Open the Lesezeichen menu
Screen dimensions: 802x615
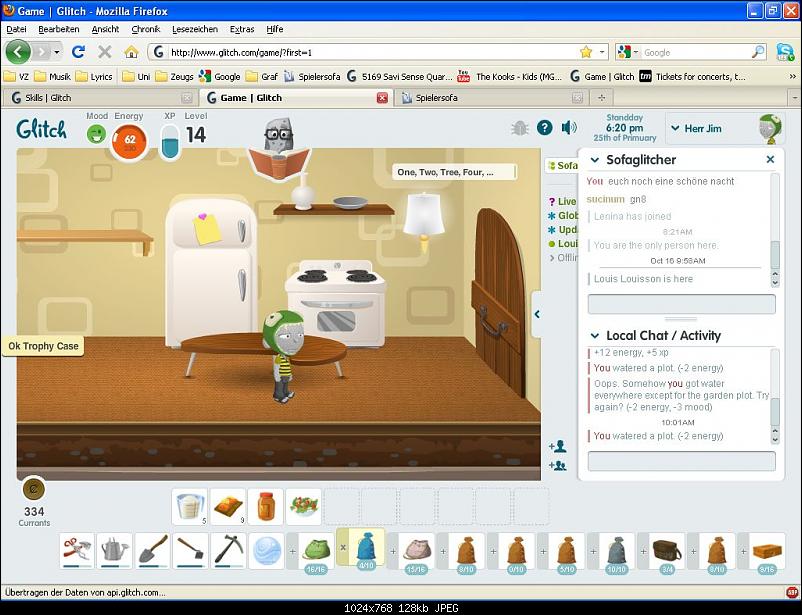coord(194,29)
